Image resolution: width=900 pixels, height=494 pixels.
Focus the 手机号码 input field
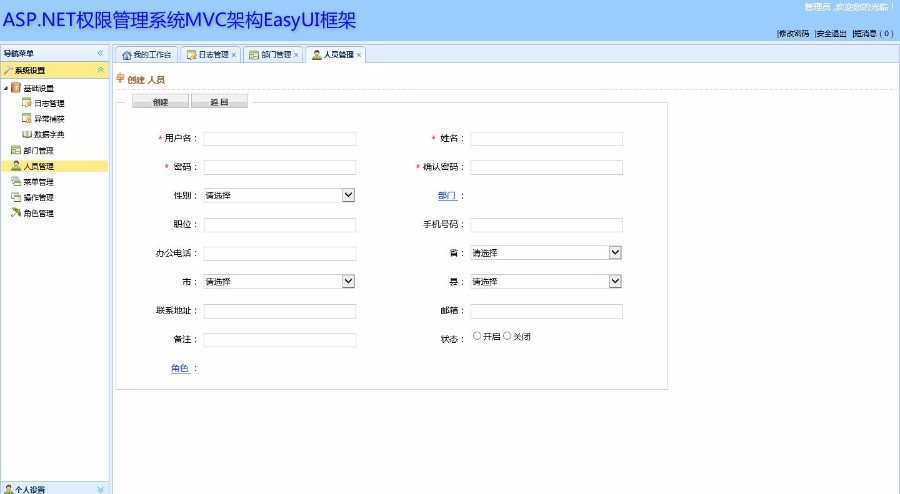point(546,224)
